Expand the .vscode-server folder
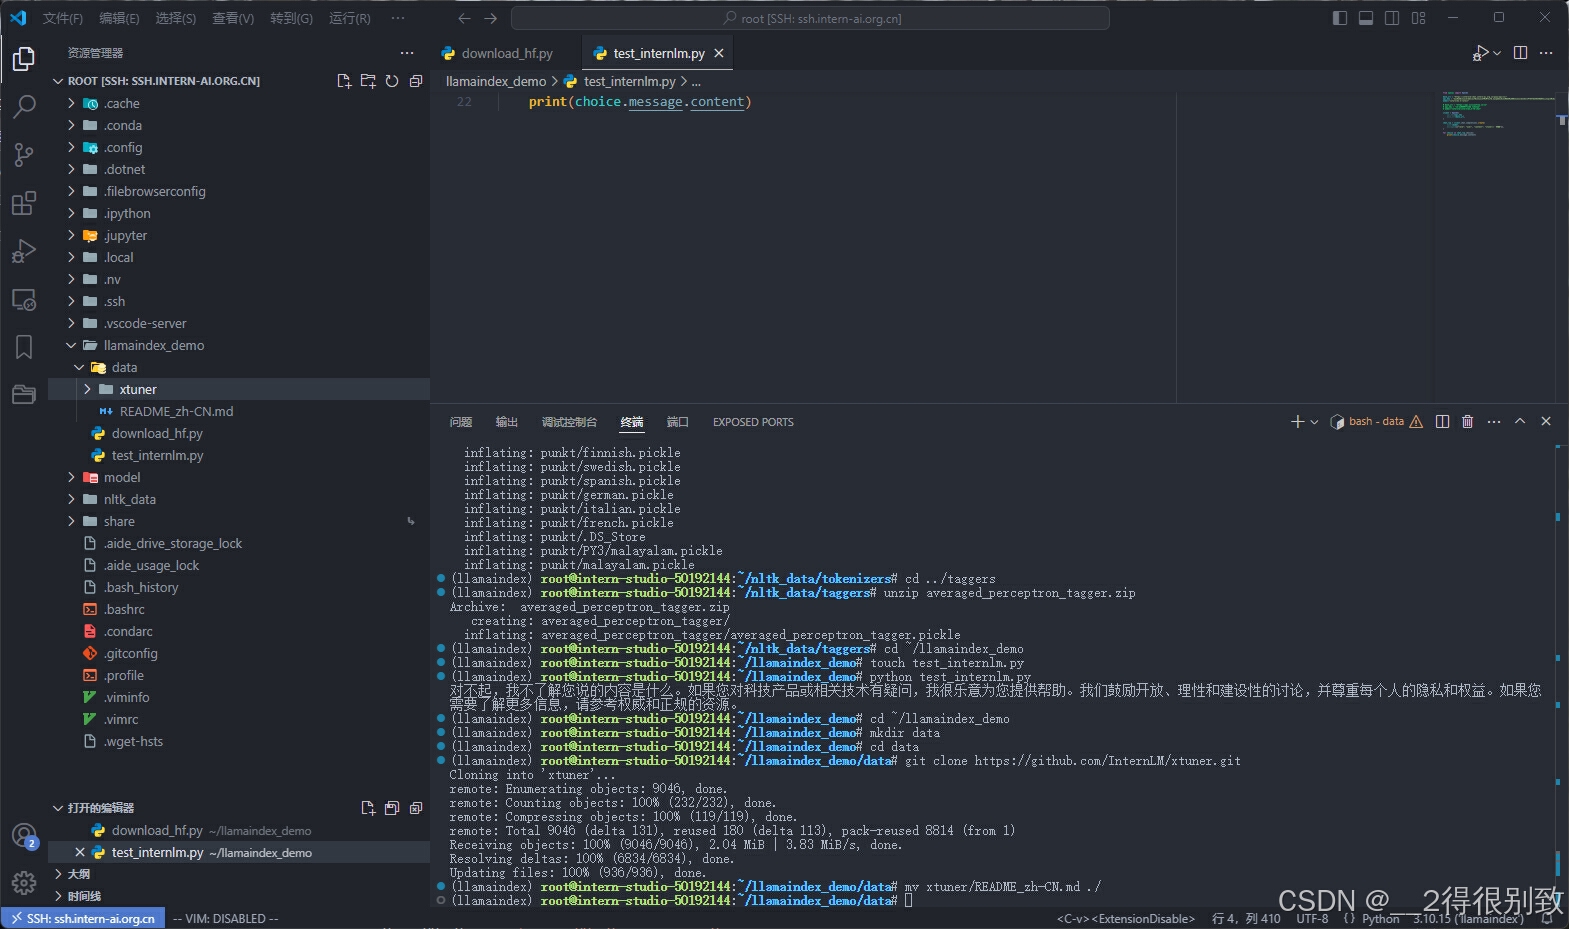Screen dimensions: 1569x929 point(71,323)
